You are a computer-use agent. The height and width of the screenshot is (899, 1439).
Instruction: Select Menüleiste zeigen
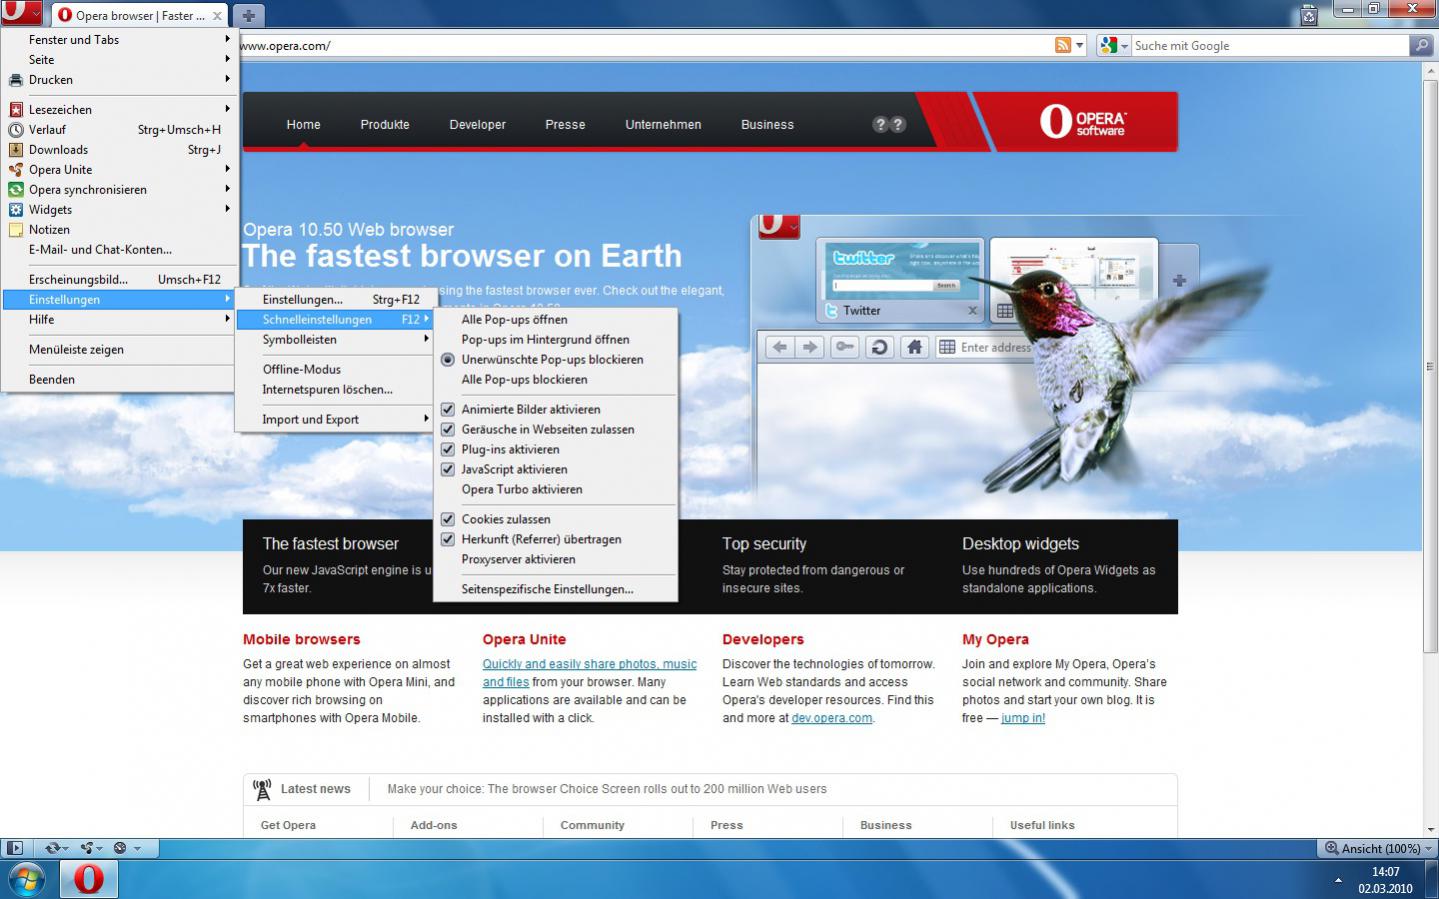click(x=118, y=350)
